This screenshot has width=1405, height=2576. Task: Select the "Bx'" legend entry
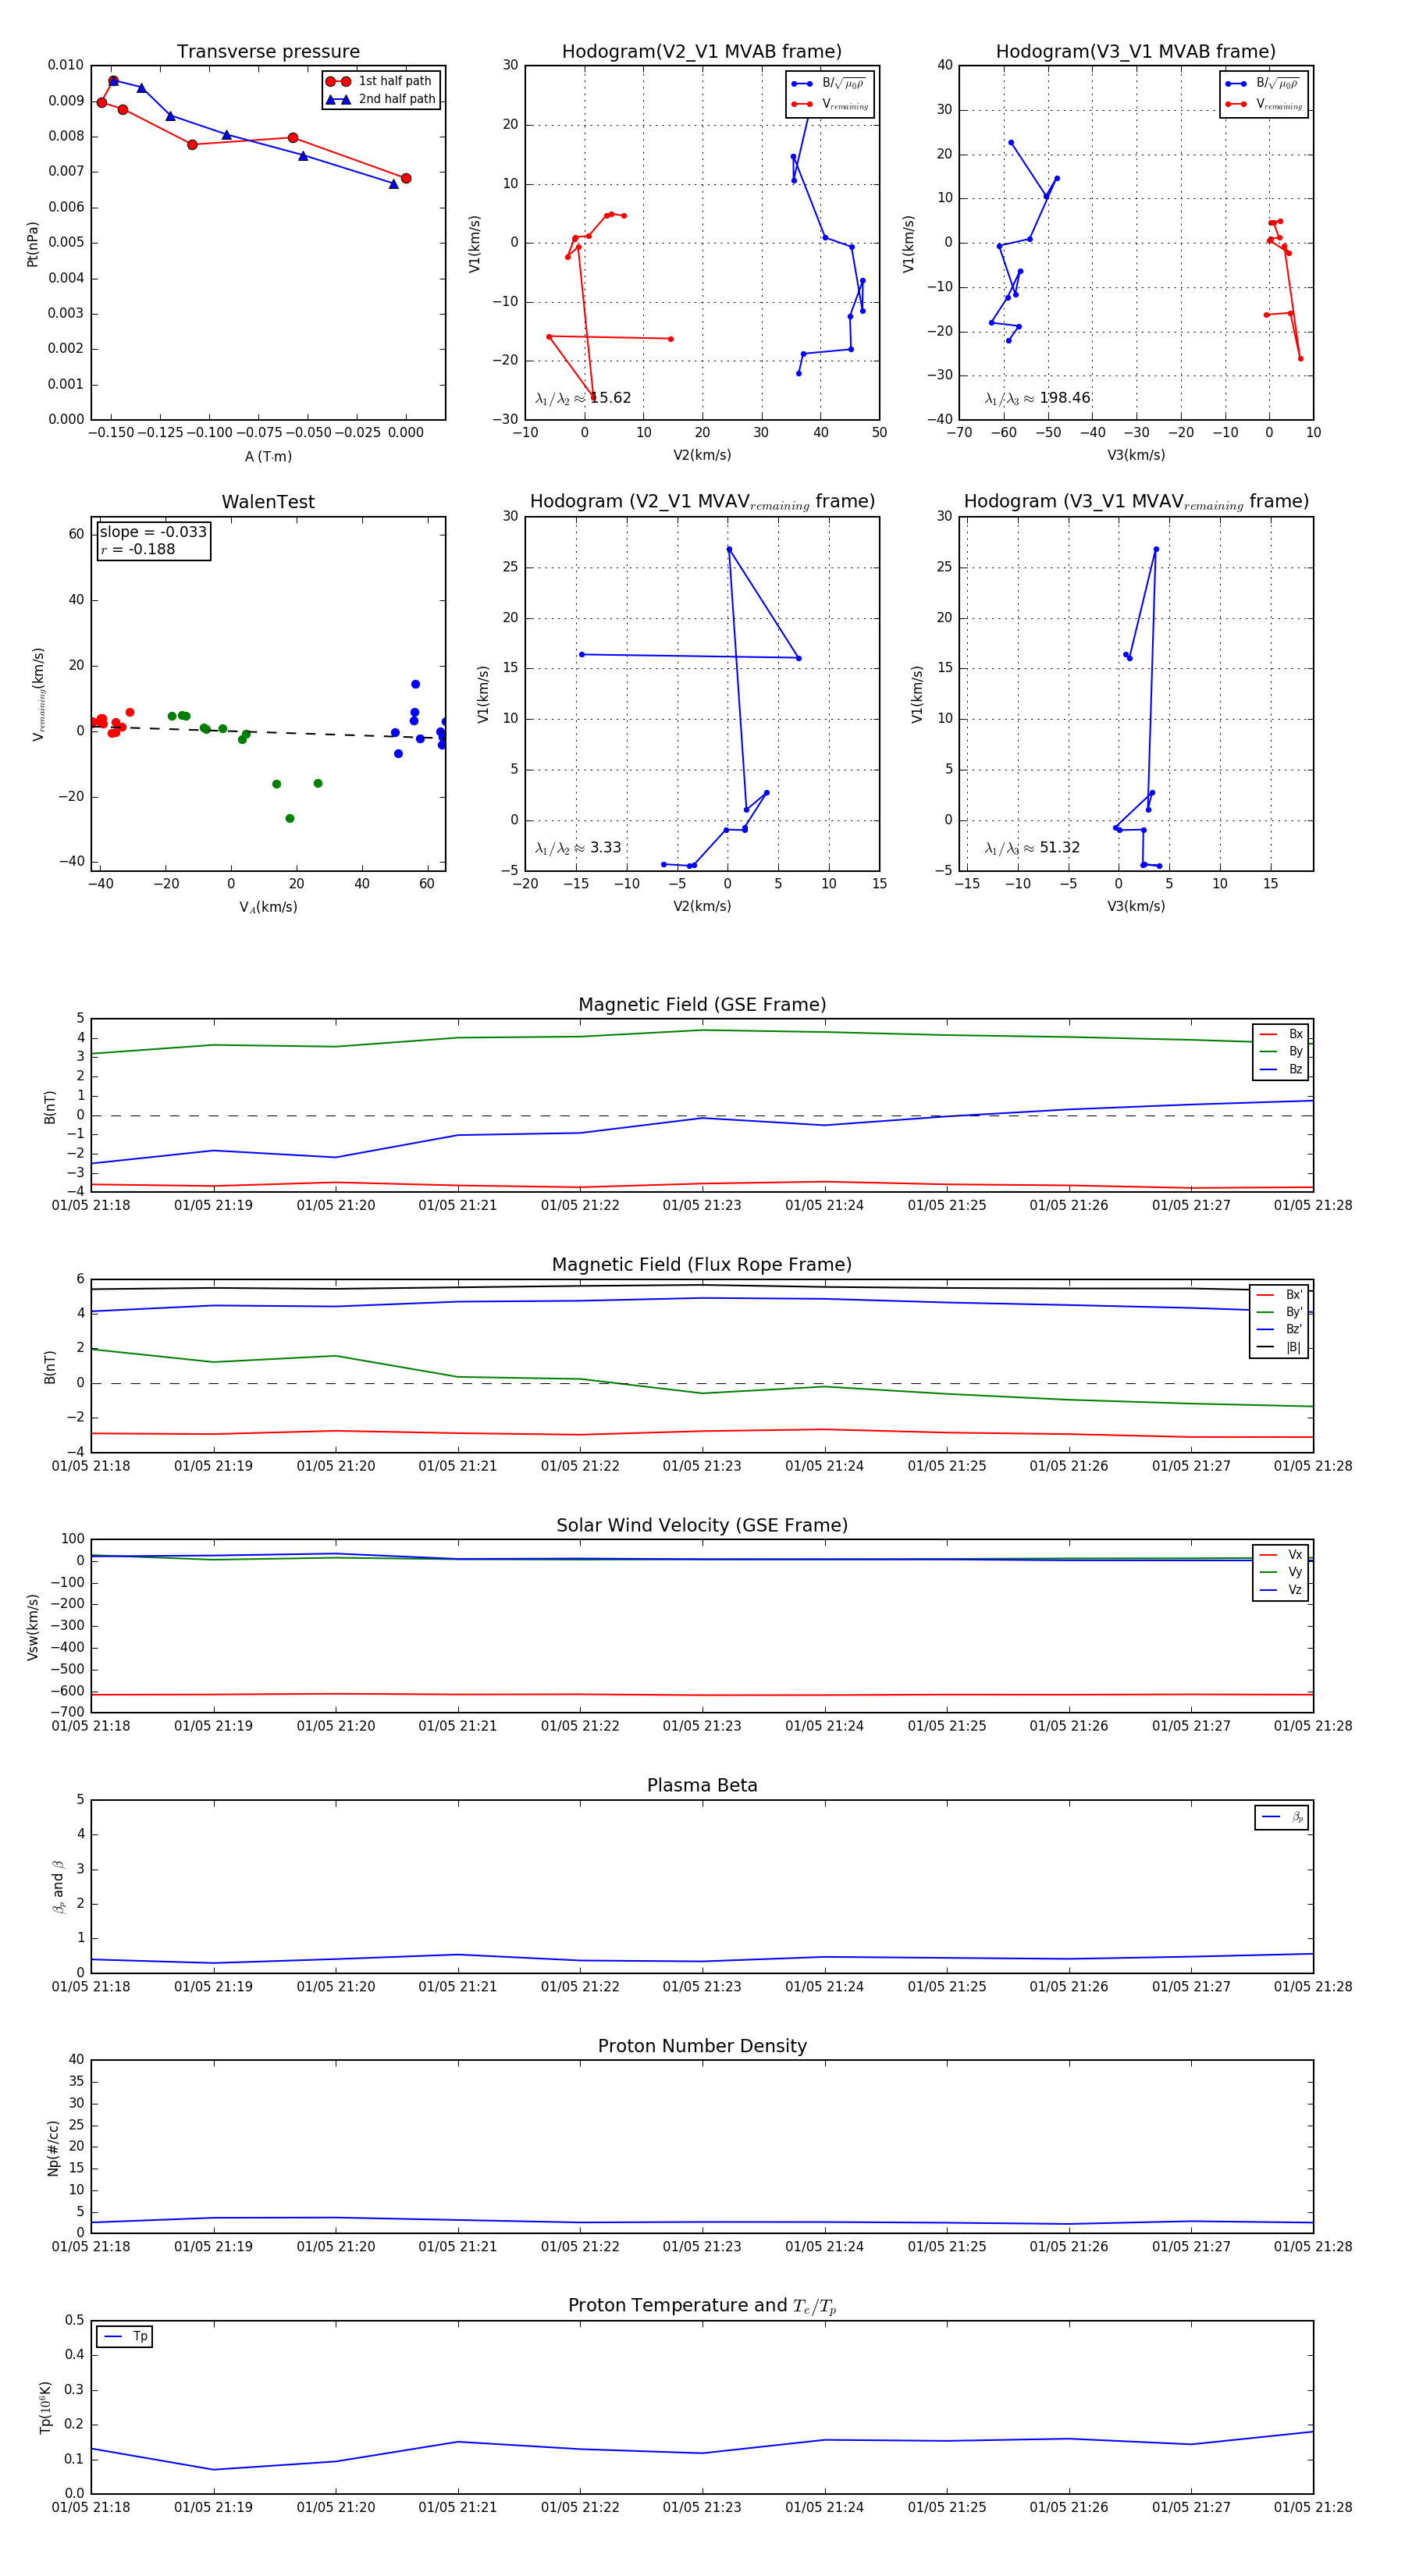coord(1279,1294)
